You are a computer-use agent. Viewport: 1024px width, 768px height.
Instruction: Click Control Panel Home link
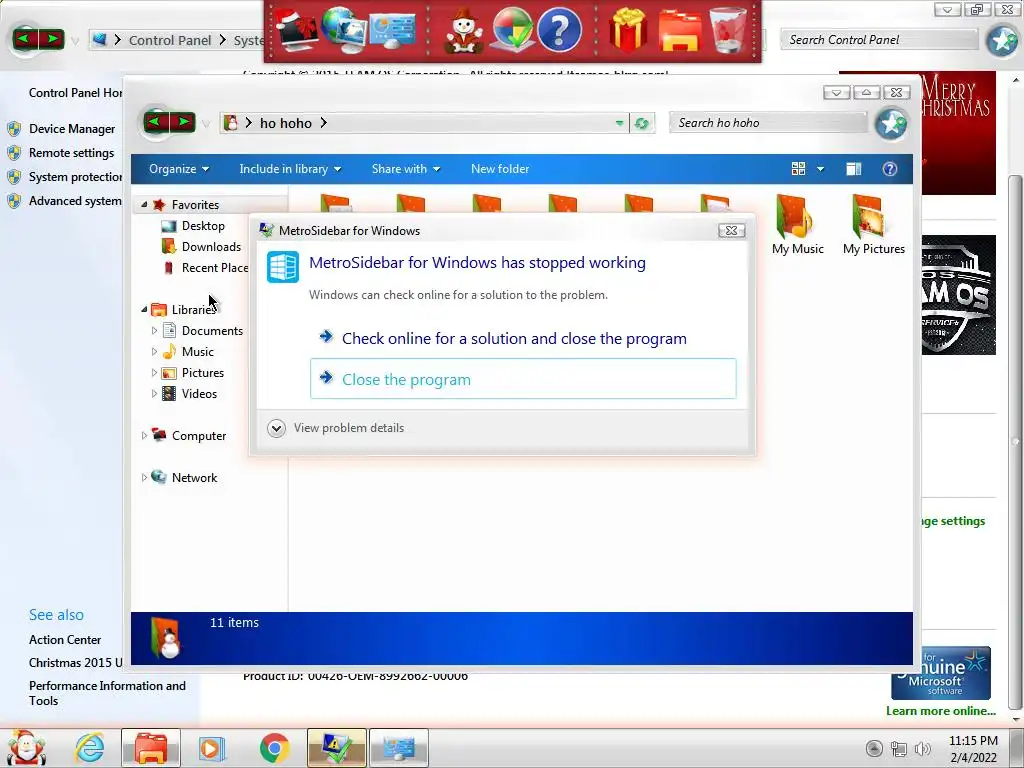pos(75,93)
